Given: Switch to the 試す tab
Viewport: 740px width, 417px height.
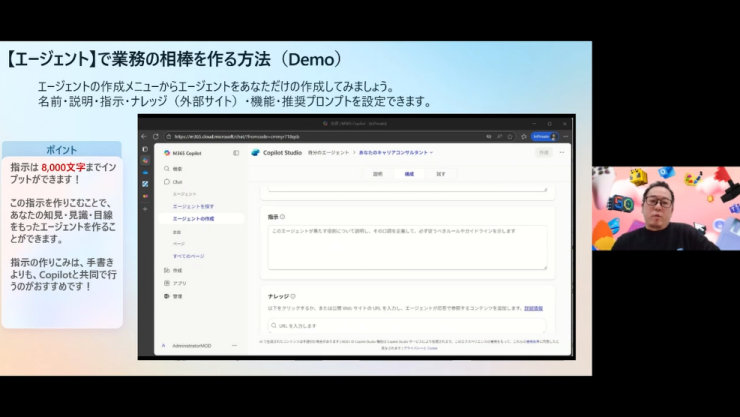Looking at the screenshot, I should coord(440,174).
